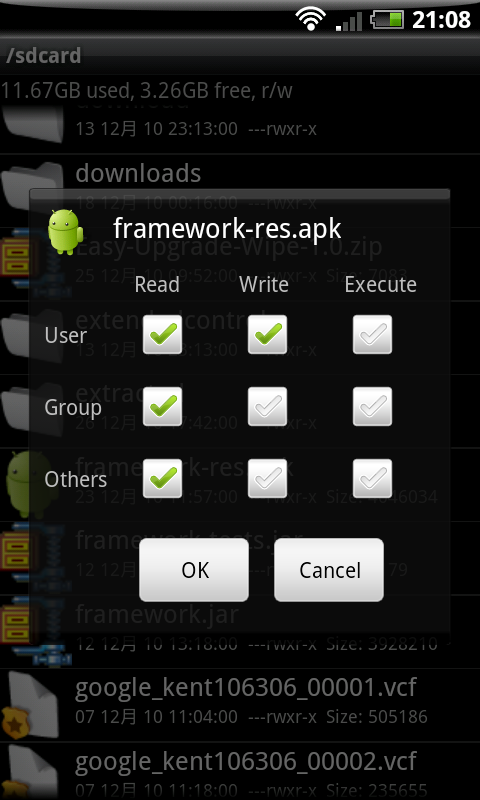
Task: Enable Others Write permission
Action: 267,479
